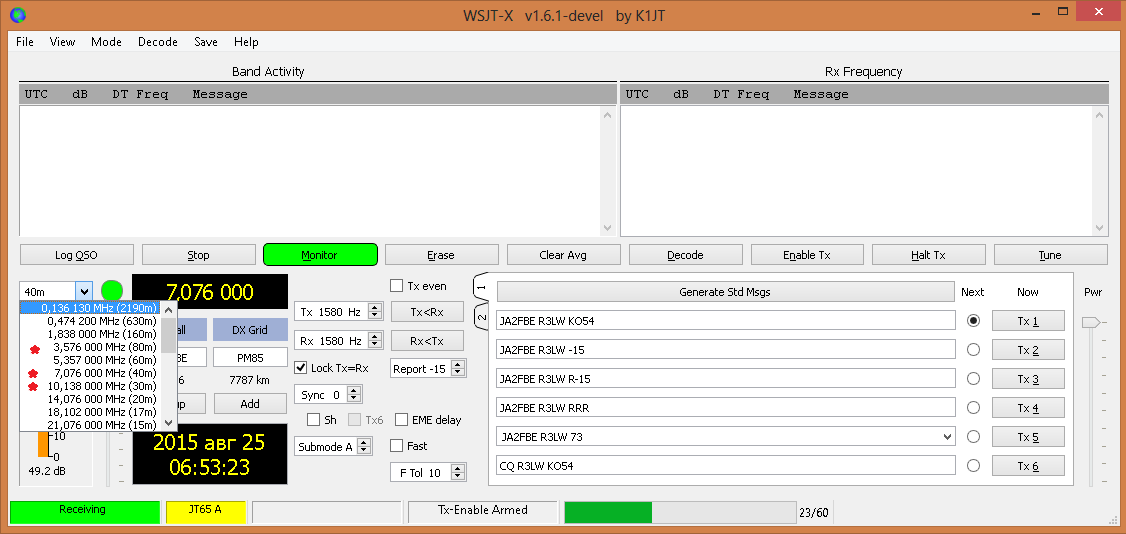1126x534 pixels.
Task: Click the Pwr slider handle
Action: [1092, 322]
